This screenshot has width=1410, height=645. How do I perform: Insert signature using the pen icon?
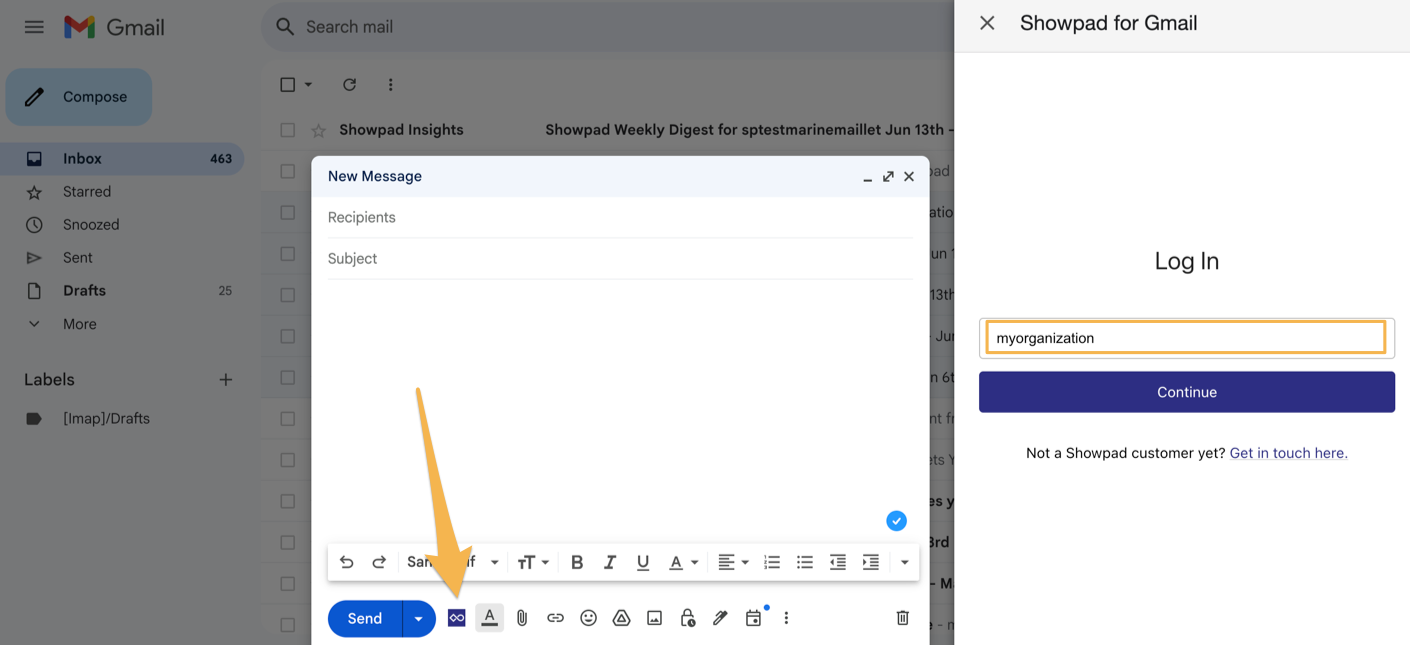pyautogui.click(x=720, y=618)
